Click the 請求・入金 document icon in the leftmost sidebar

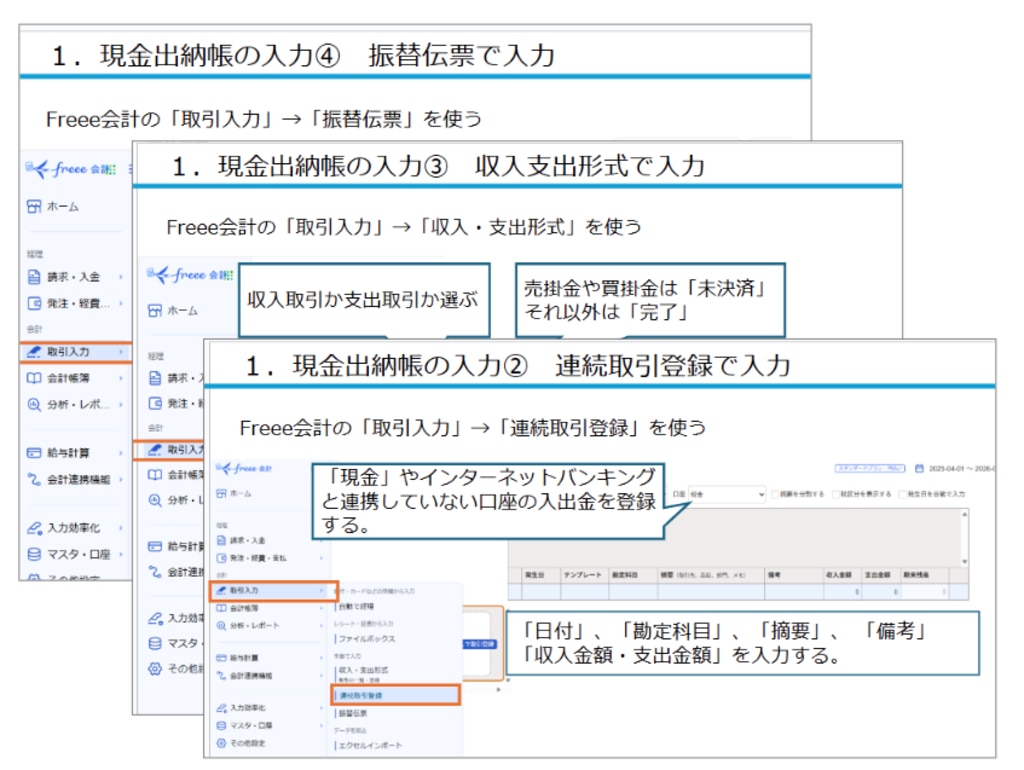click(x=34, y=277)
